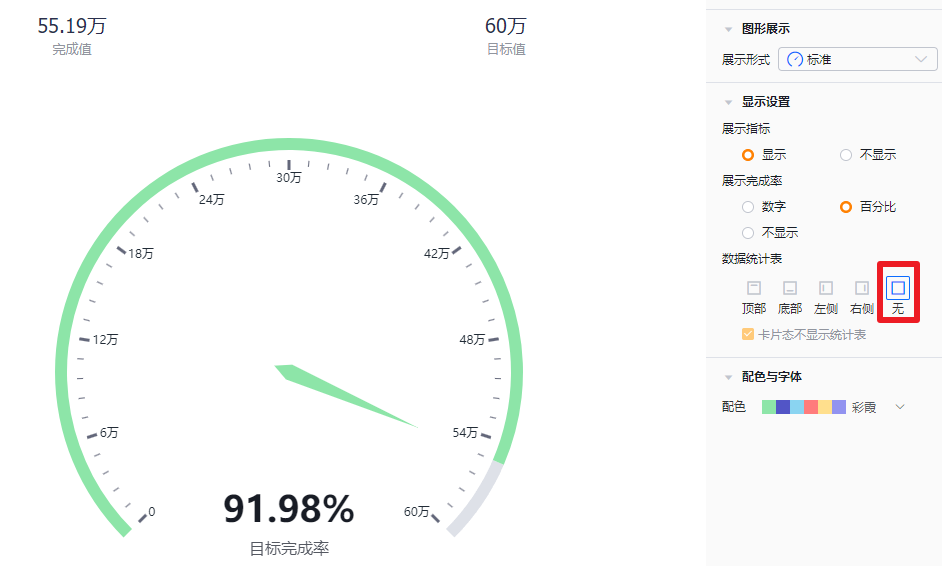This screenshot has width=942, height=566.
Task: Select the 顶部 statistics table position icon
Action: point(754,288)
